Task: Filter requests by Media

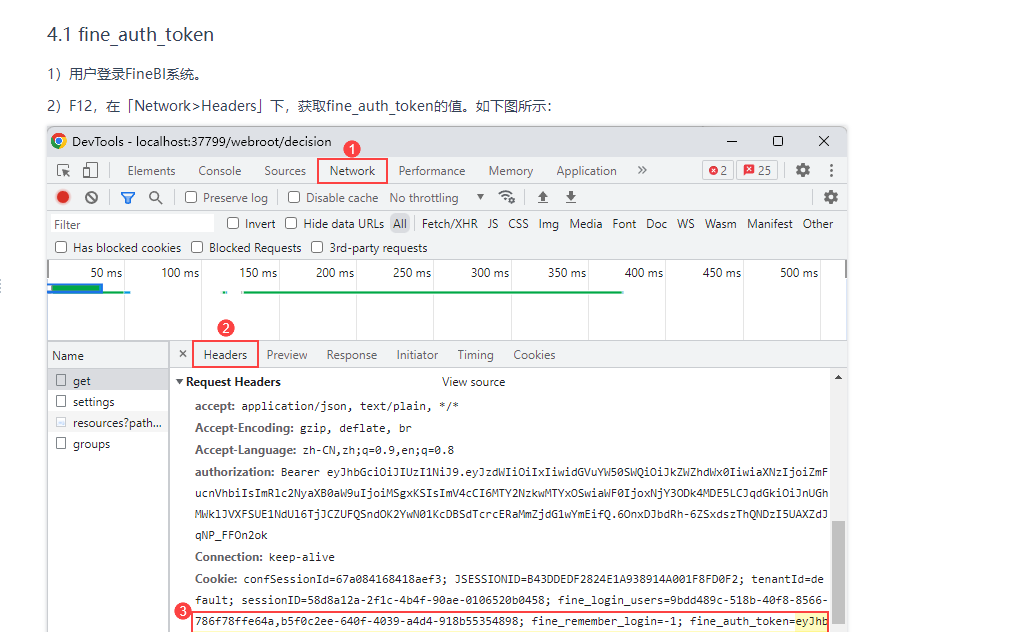Action: pyautogui.click(x=585, y=223)
